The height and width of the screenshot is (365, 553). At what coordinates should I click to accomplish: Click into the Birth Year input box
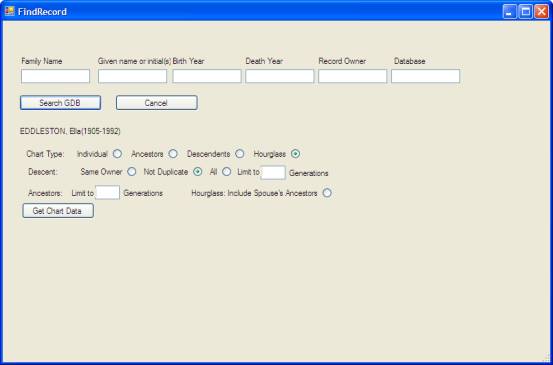[207, 76]
